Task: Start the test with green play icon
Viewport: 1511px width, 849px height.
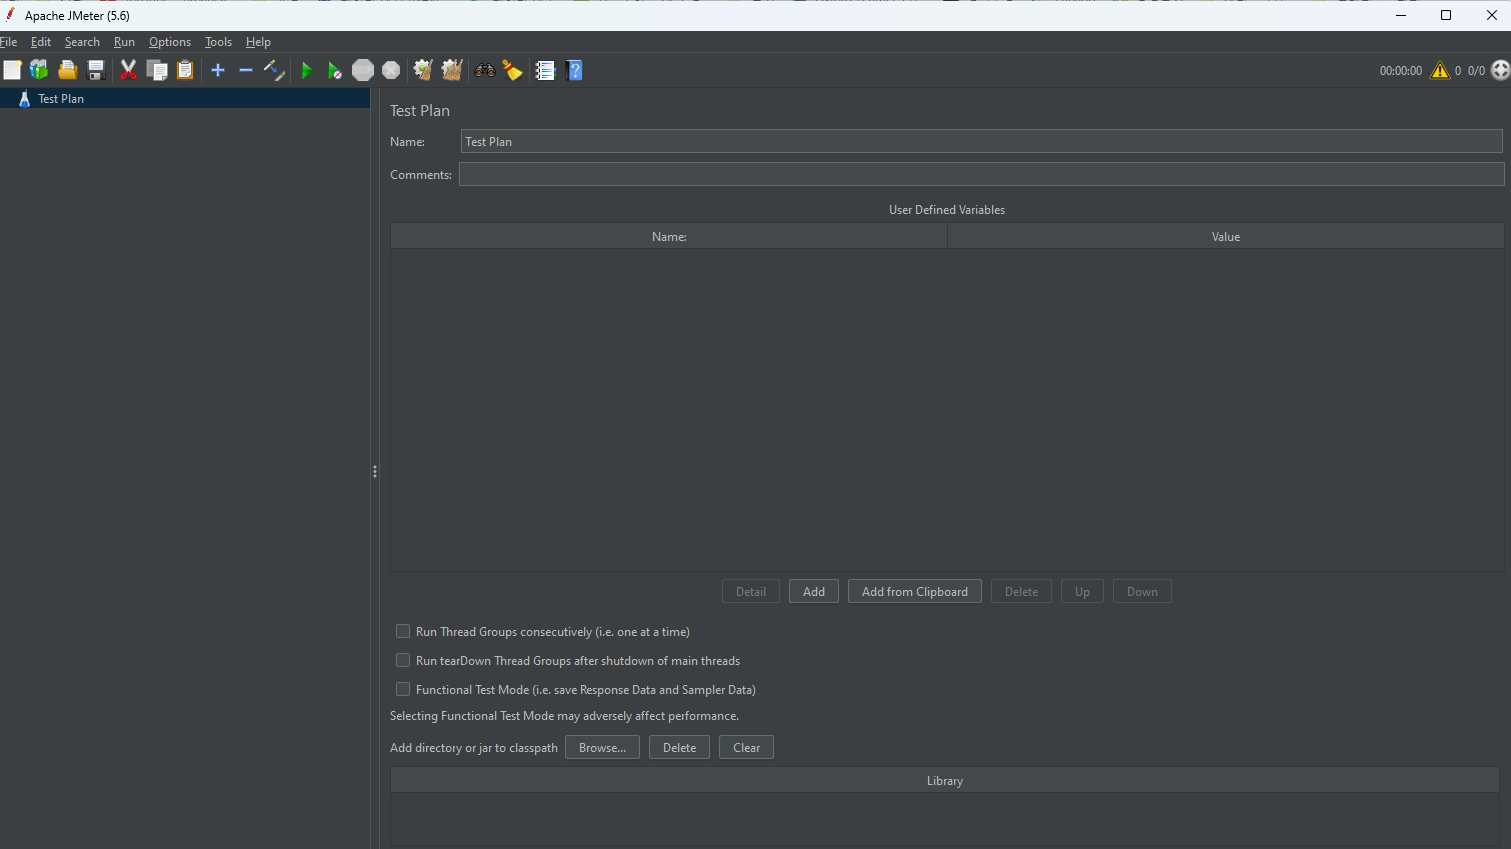Action: click(x=307, y=70)
